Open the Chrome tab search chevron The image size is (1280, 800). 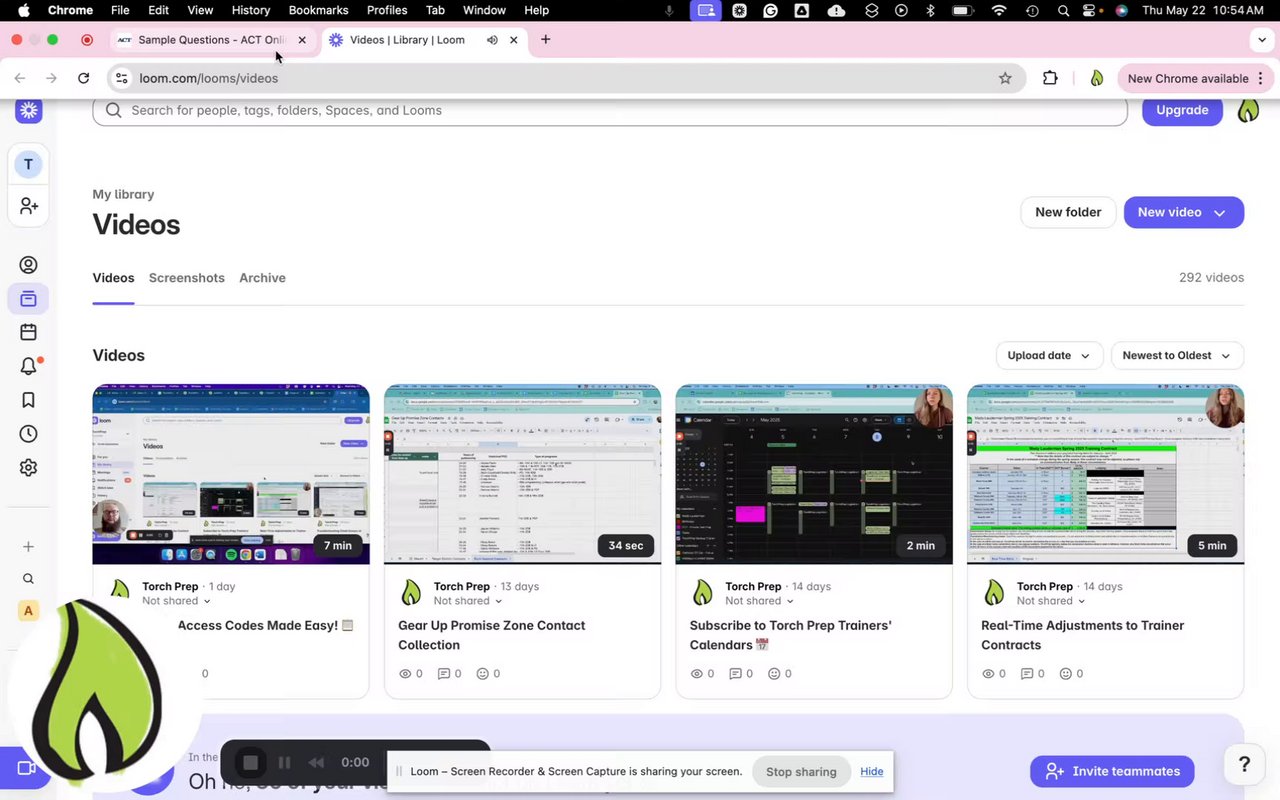coord(1262,40)
